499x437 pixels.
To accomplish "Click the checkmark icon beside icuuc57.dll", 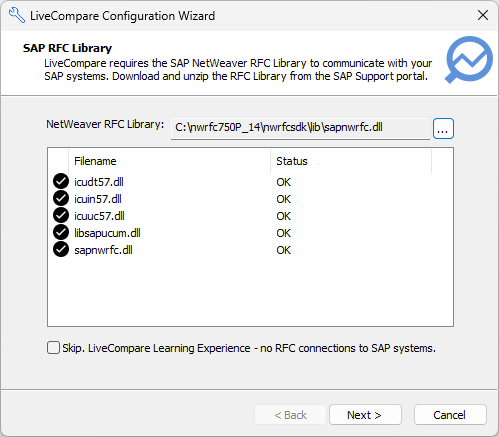I will point(61,215).
